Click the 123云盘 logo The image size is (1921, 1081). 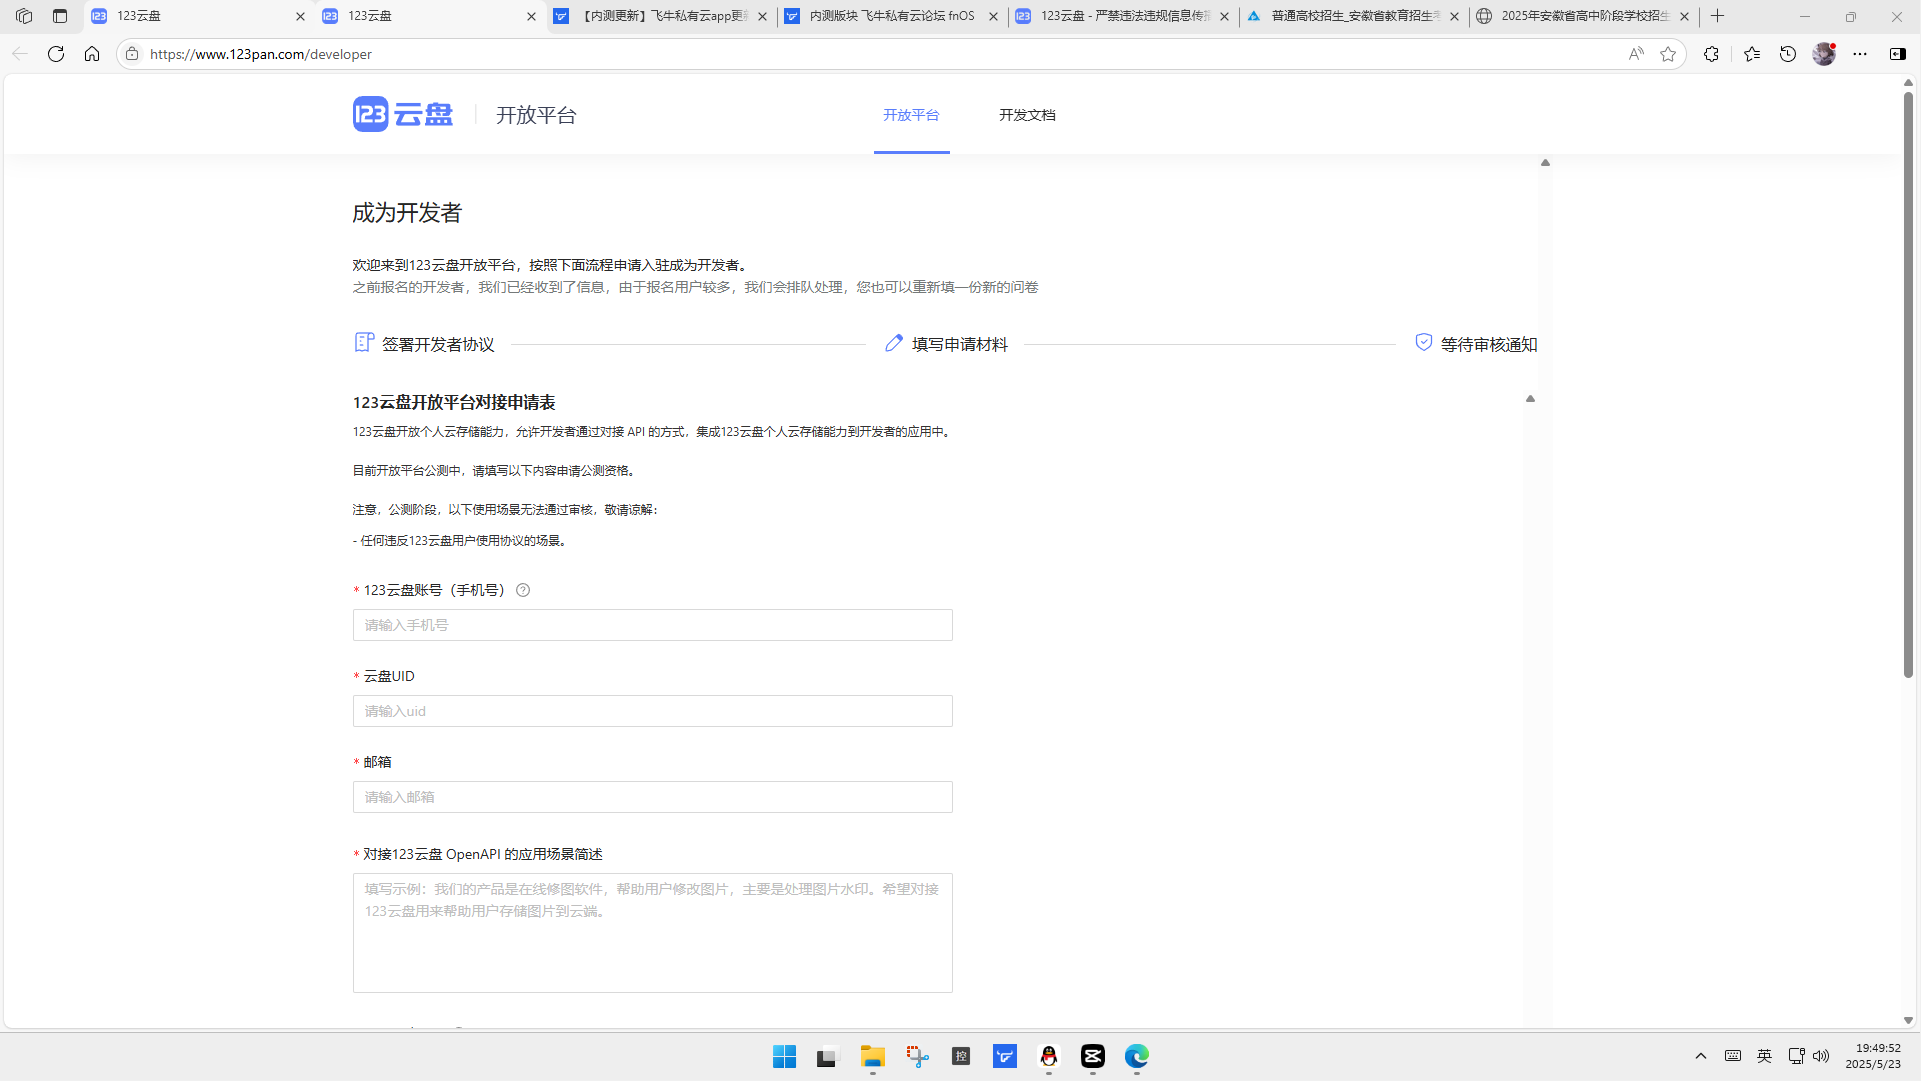(403, 114)
